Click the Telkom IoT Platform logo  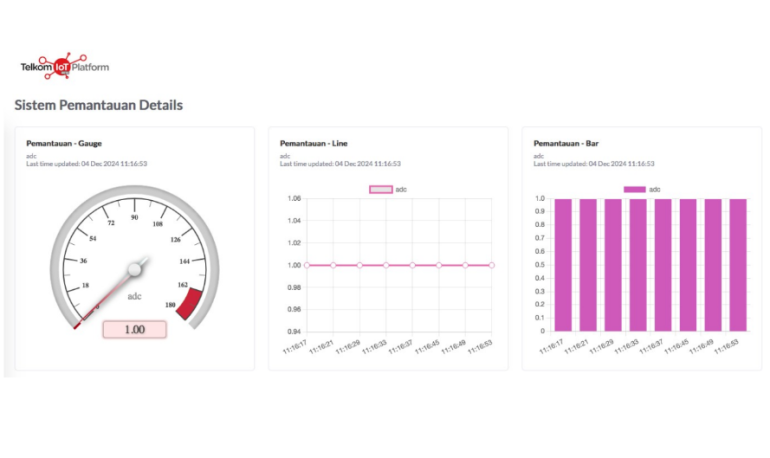pos(65,66)
